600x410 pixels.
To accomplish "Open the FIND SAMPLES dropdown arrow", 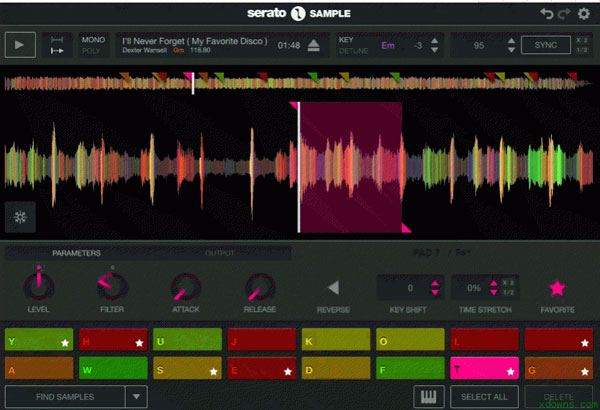I will click(136, 397).
